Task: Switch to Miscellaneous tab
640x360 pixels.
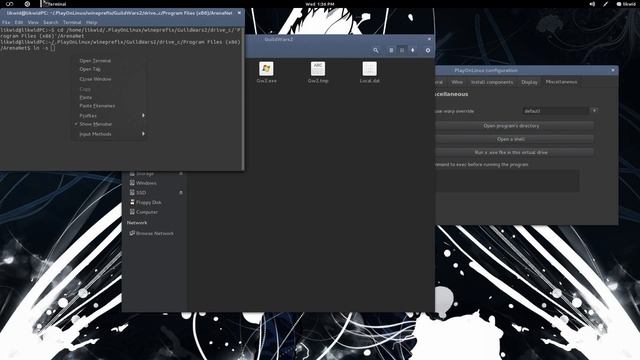Action: 561,82
